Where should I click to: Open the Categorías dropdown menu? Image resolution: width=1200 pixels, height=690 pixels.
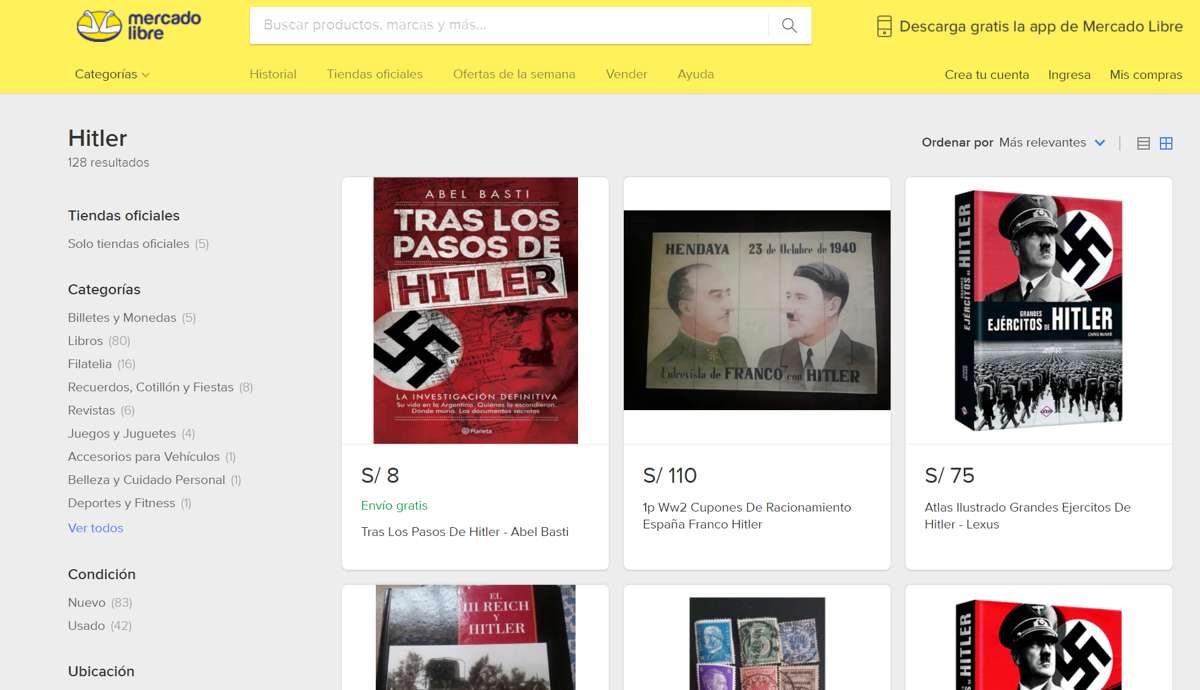[x=112, y=74]
